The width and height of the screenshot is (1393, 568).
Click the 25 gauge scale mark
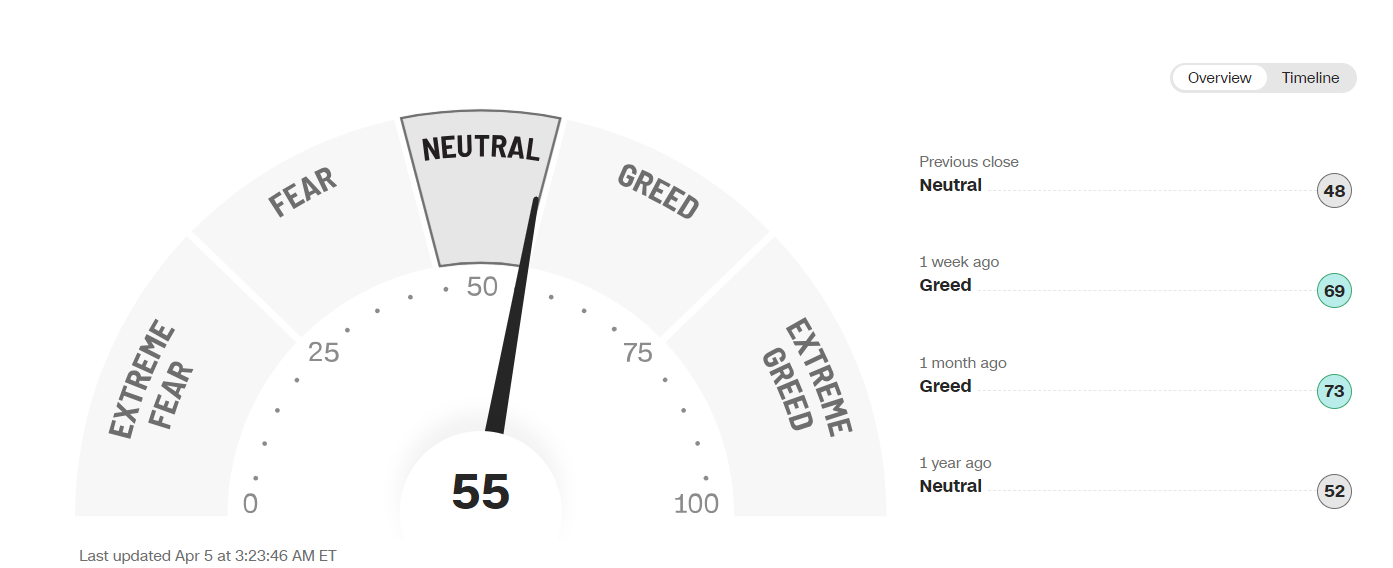tap(324, 352)
